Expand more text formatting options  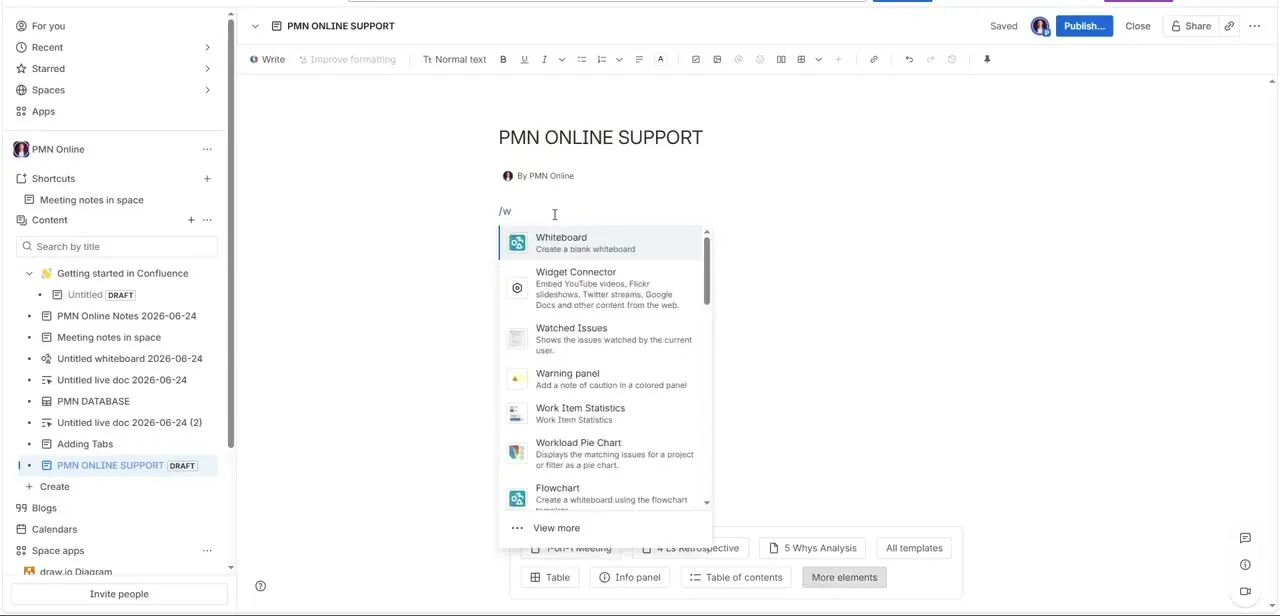(x=562, y=59)
